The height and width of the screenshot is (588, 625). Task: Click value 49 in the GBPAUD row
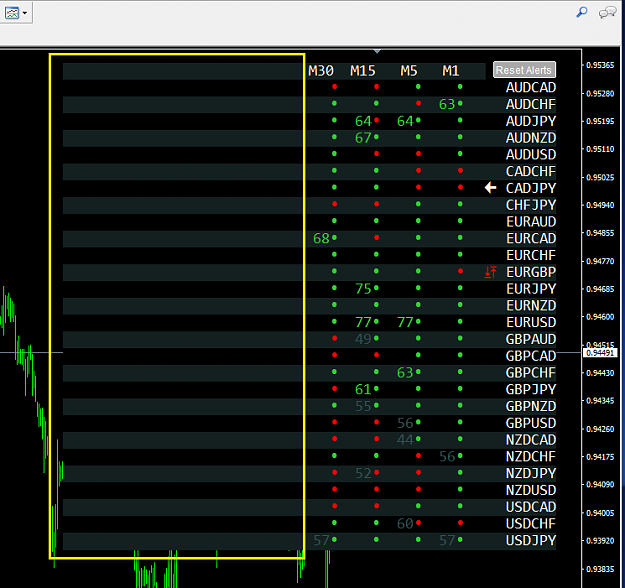click(x=363, y=339)
